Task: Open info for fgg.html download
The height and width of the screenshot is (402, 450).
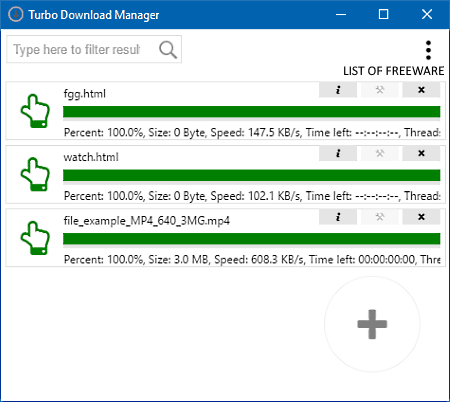Action: (338, 90)
